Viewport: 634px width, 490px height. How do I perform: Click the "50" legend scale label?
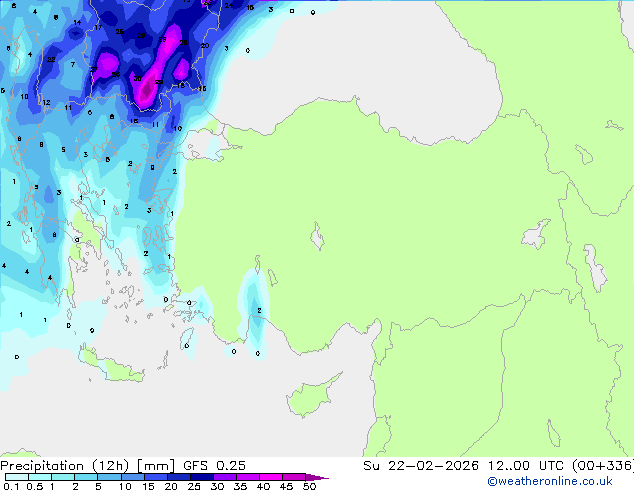point(309,486)
